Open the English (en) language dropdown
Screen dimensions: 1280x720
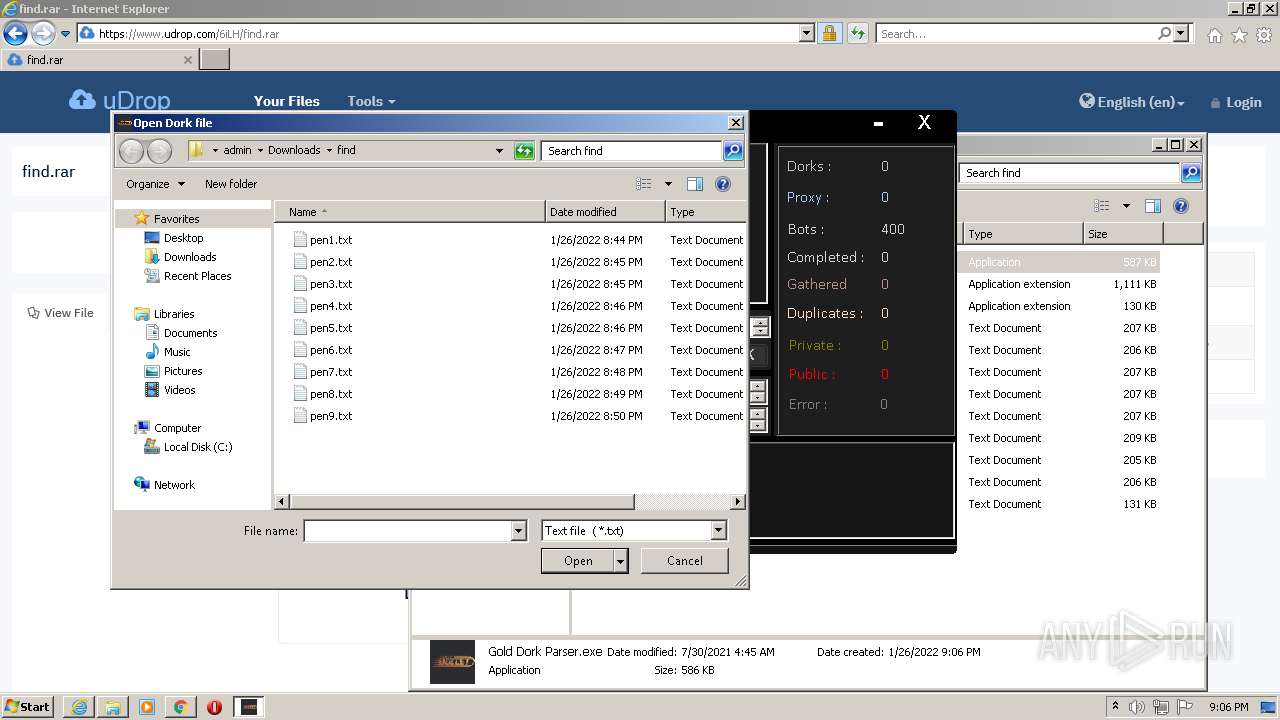[x=1132, y=102]
